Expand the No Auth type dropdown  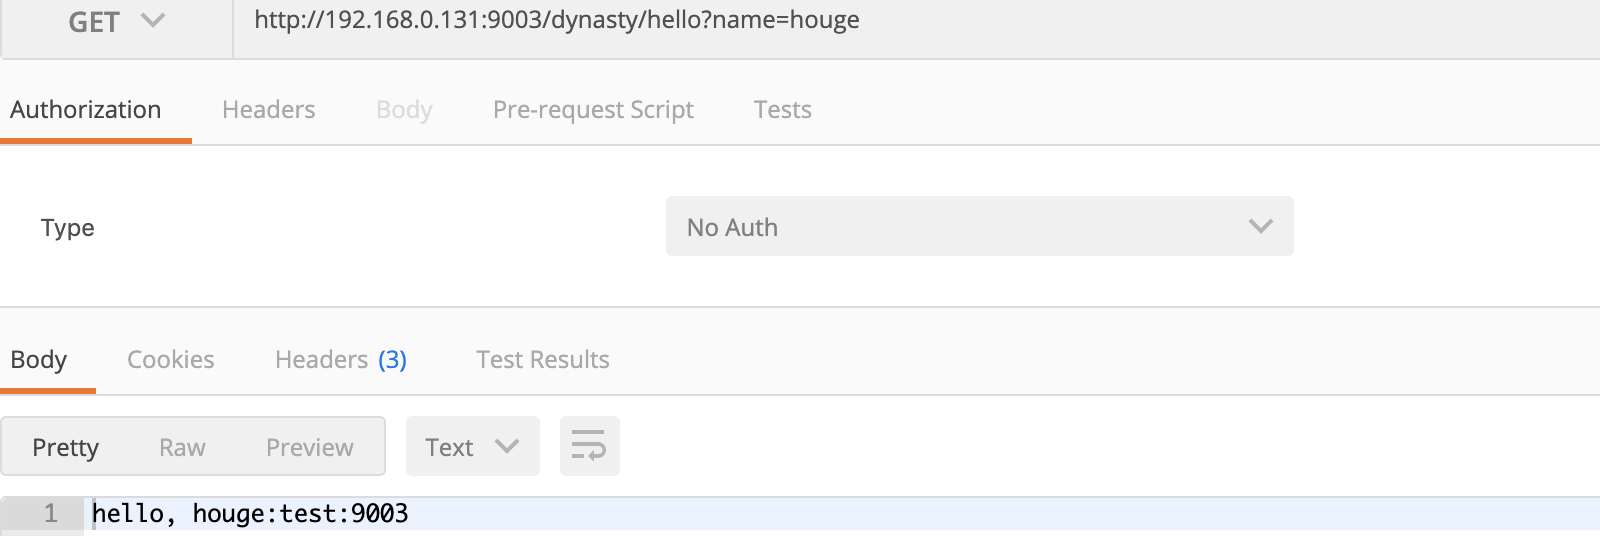click(x=980, y=226)
